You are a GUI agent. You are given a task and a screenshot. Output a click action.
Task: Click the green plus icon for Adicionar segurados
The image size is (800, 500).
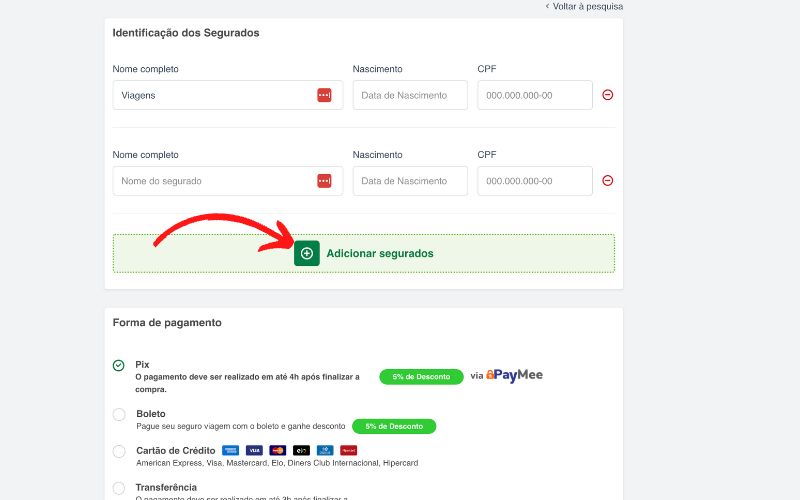coord(307,253)
